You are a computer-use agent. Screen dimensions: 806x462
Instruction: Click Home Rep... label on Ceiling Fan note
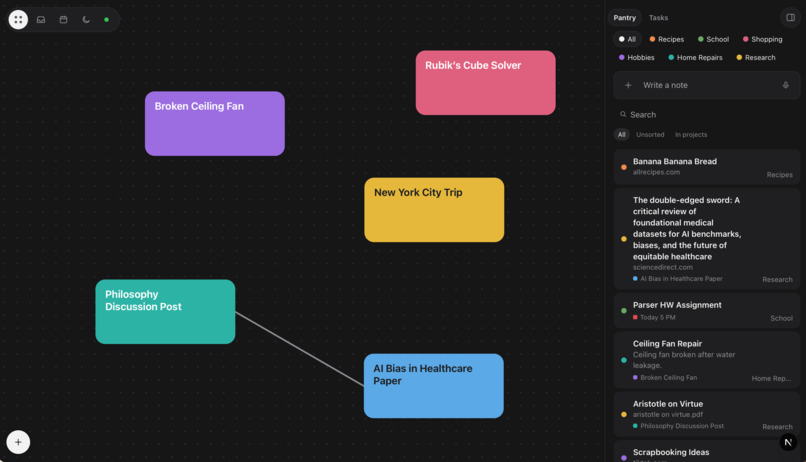coord(771,378)
